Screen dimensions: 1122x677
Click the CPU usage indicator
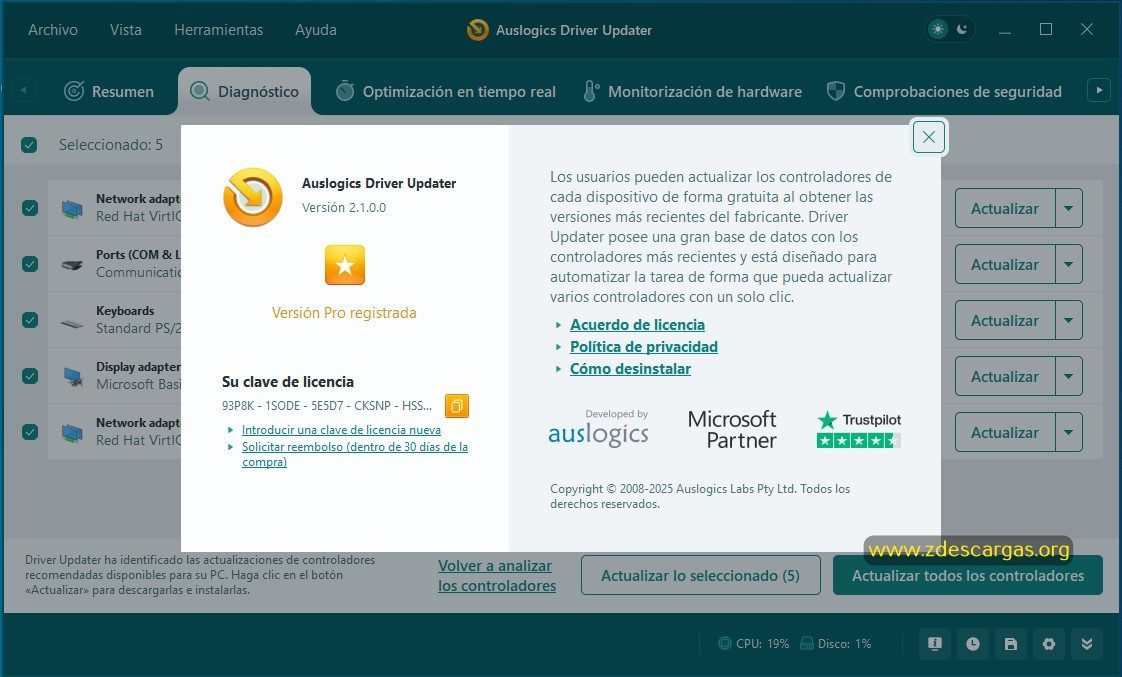pyautogui.click(x=753, y=643)
